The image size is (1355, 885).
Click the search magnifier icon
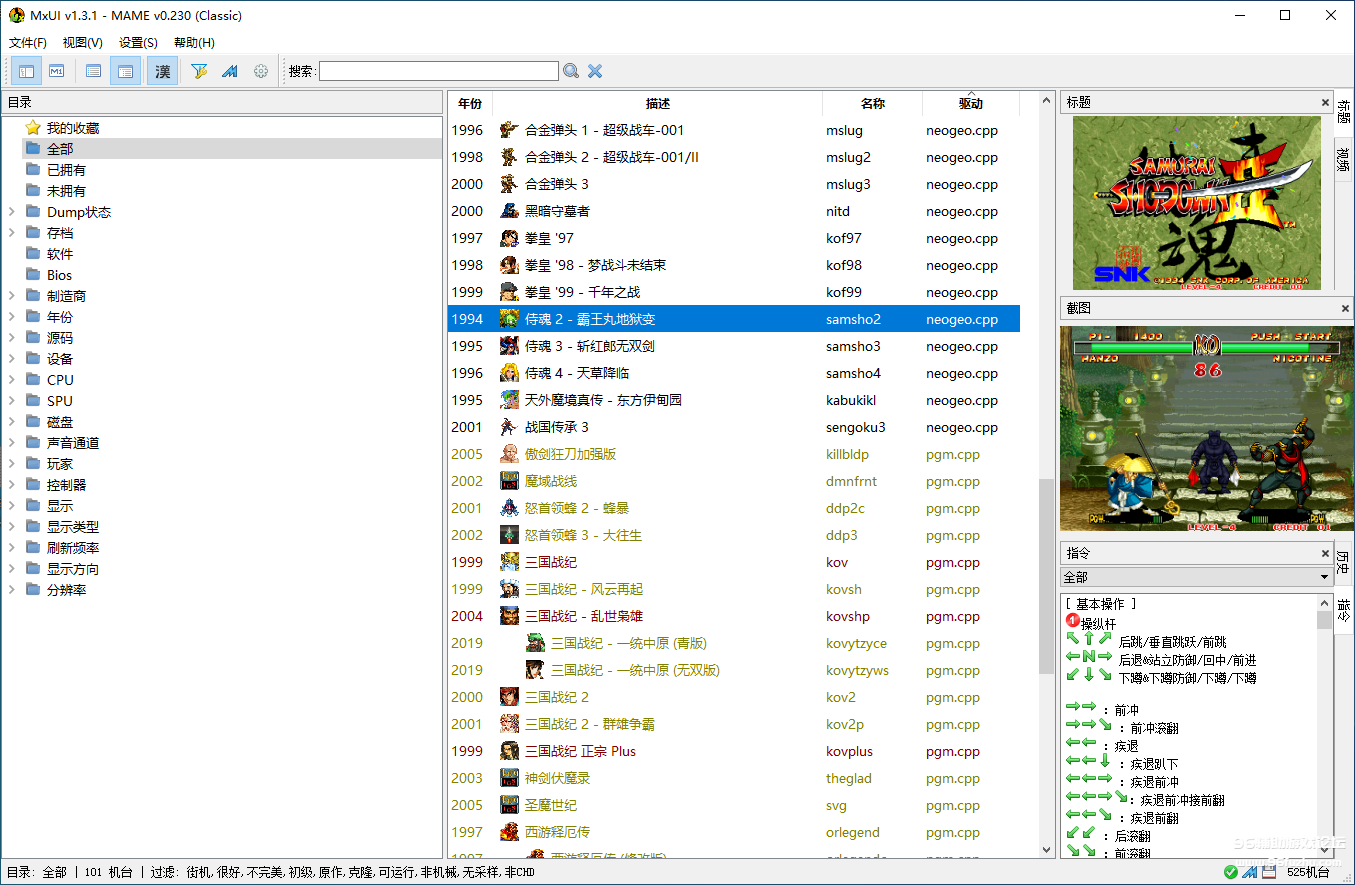[x=571, y=71]
